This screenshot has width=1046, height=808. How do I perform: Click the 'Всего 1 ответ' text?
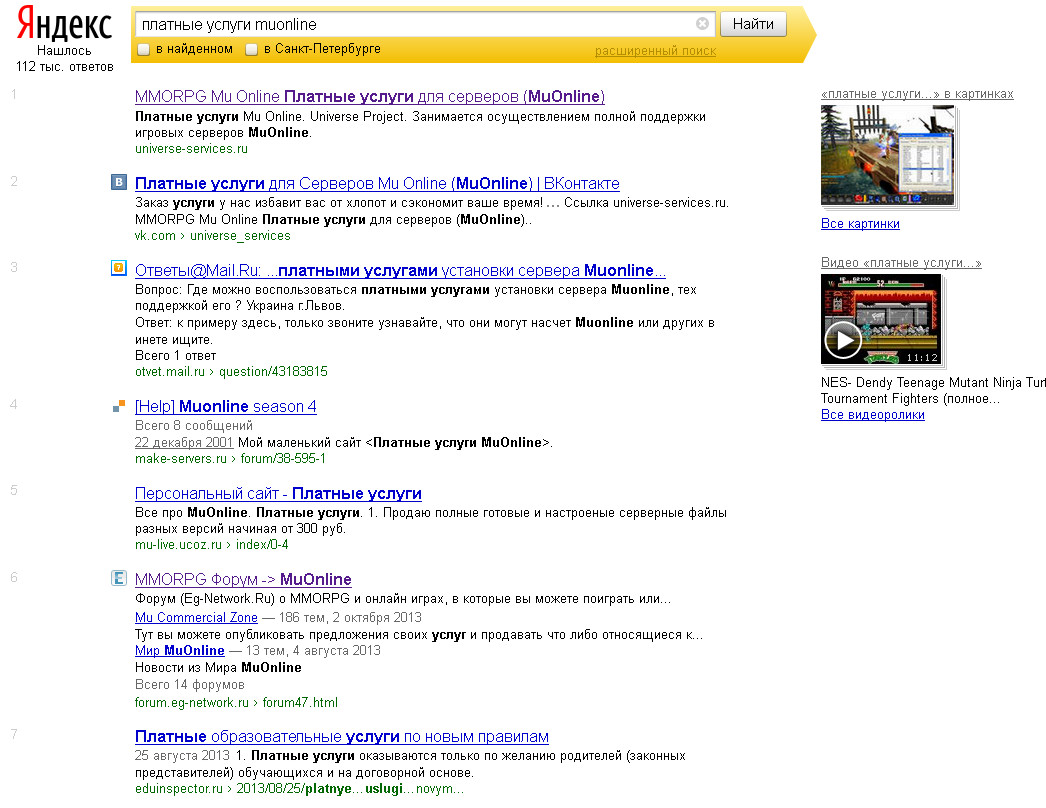[x=175, y=356]
